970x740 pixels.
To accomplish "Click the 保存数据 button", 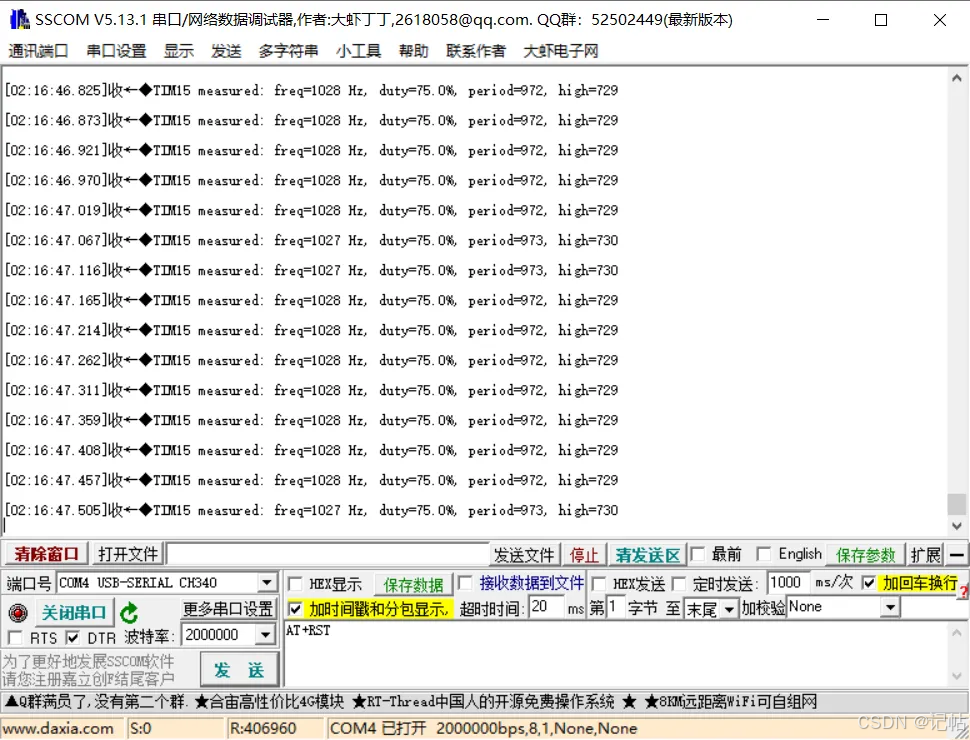I will [x=413, y=584].
